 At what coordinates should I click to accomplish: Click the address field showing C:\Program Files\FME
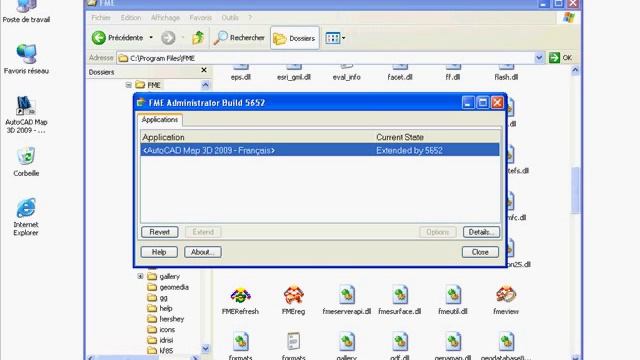tap(325, 58)
